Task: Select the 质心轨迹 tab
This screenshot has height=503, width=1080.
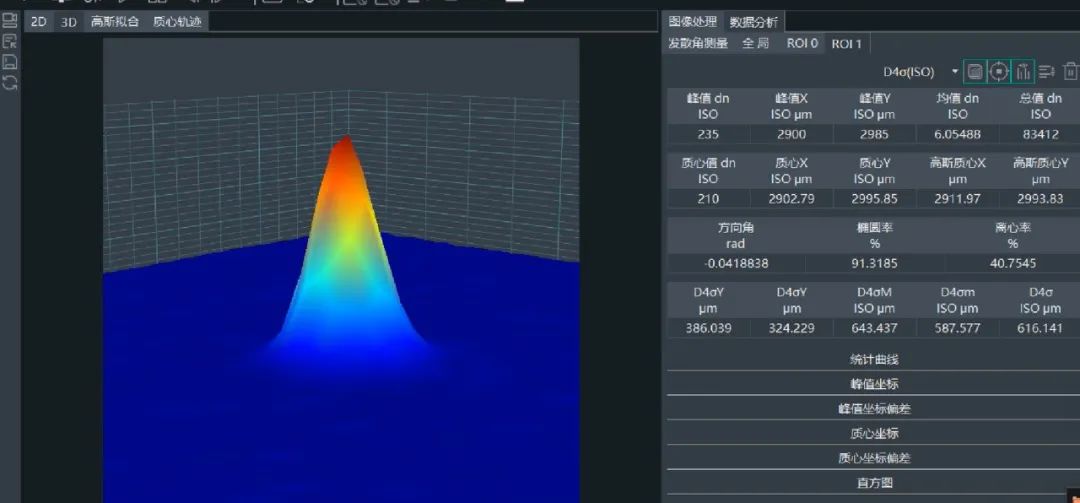Action: [x=177, y=22]
